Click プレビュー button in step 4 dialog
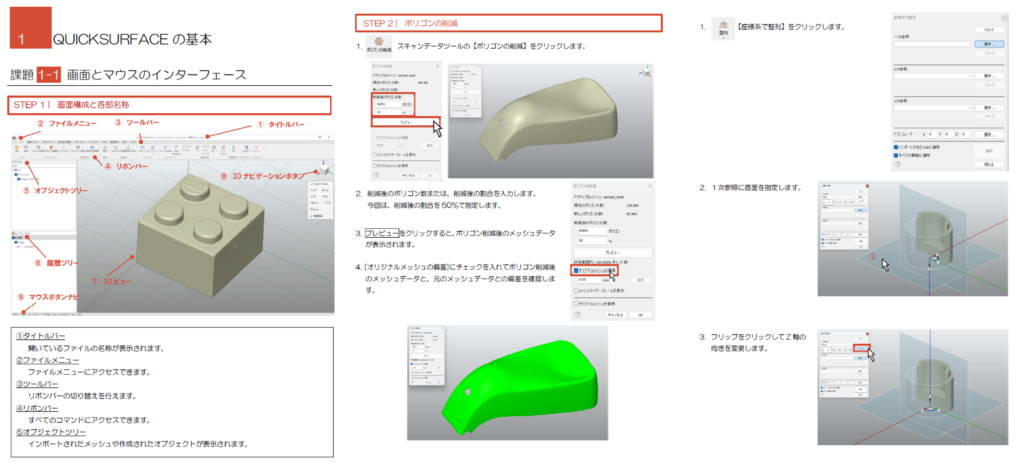The image size is (1024, 463). [x=613, y=253]
